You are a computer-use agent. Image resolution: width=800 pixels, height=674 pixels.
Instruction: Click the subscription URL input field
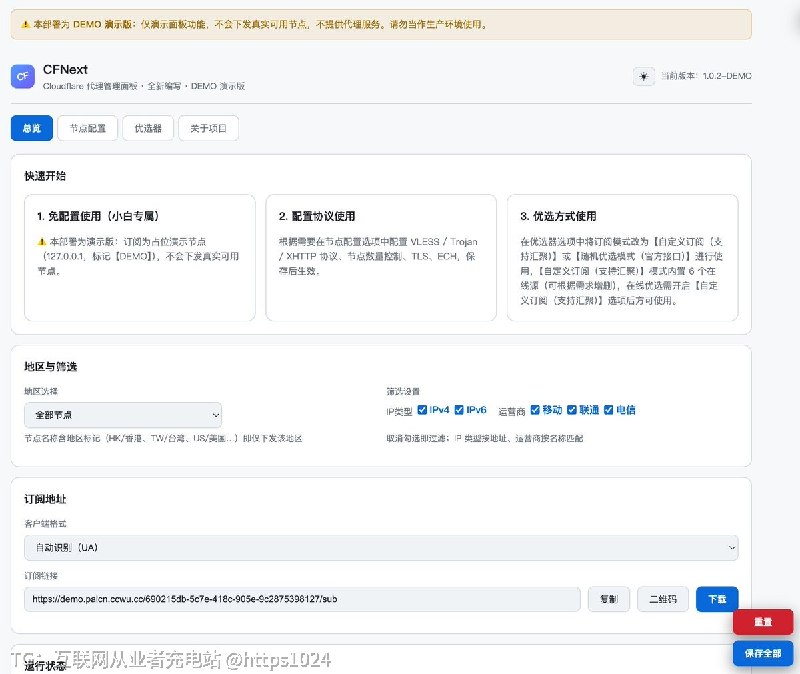pyautogui.click(x=302, y=599)
